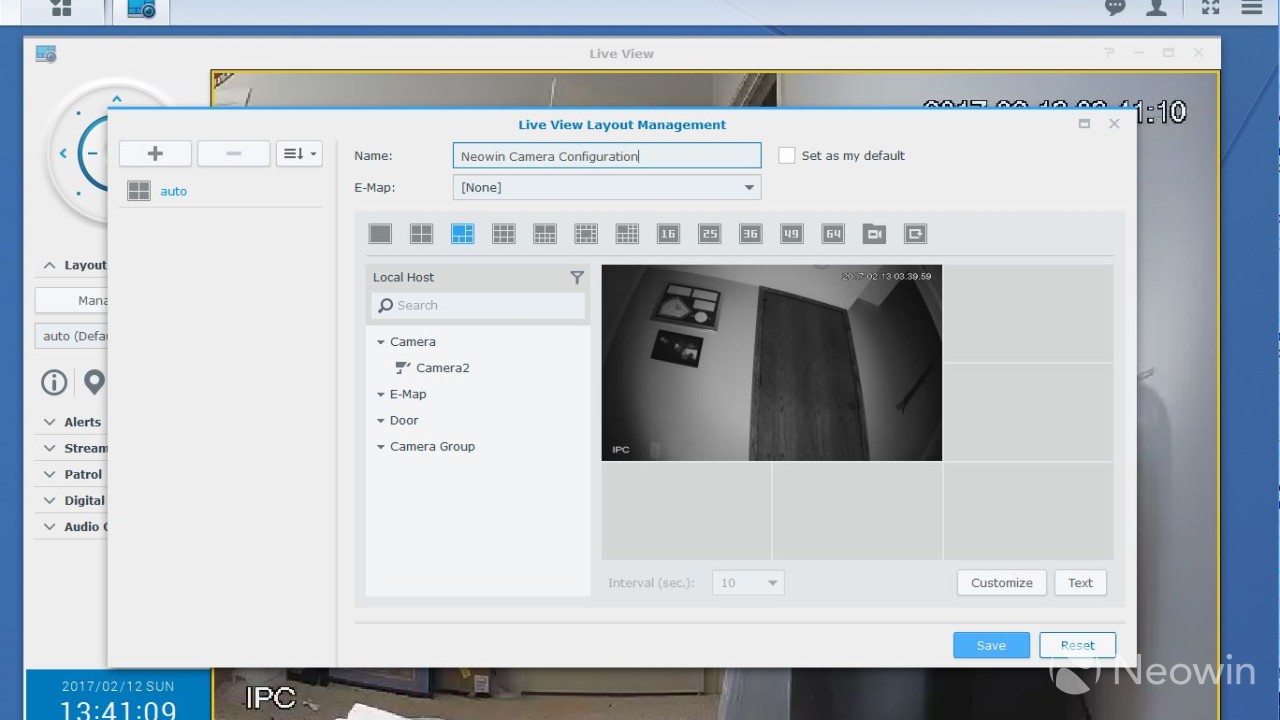The width and height of the screenshot is (1280, 720).
Task: Click the Live View window help question mark
Action: click(1109, 53)
